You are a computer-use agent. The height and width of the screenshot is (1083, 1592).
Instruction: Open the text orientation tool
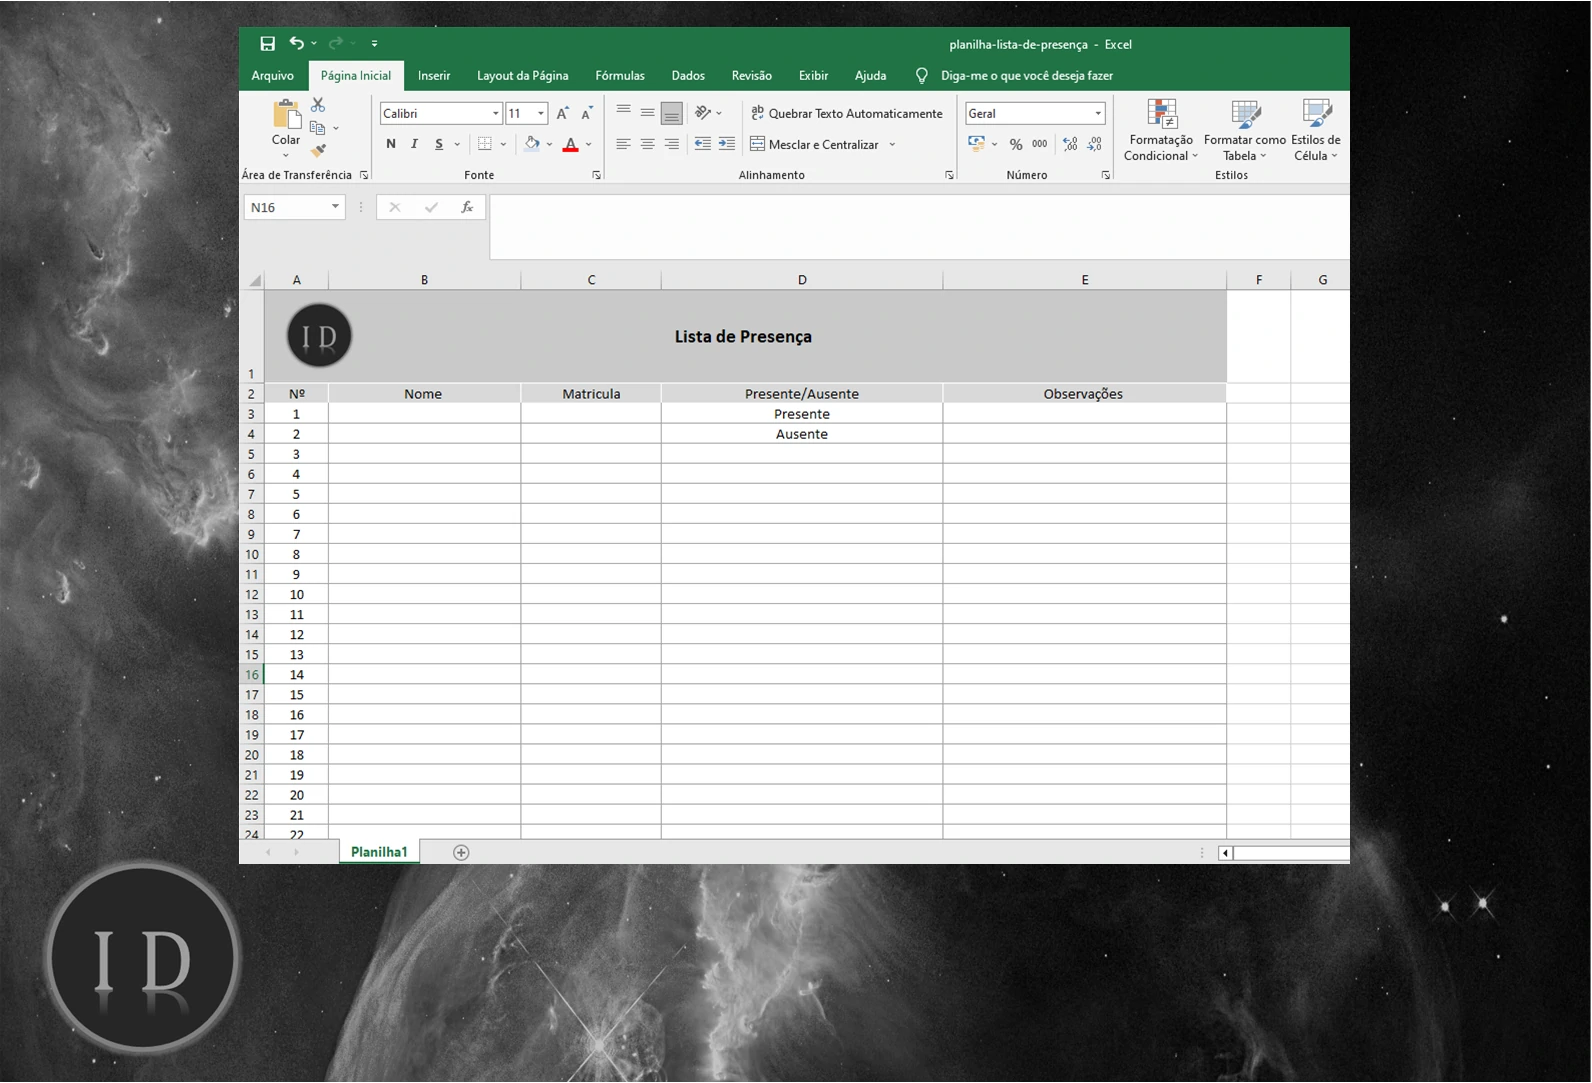(703, 113)
